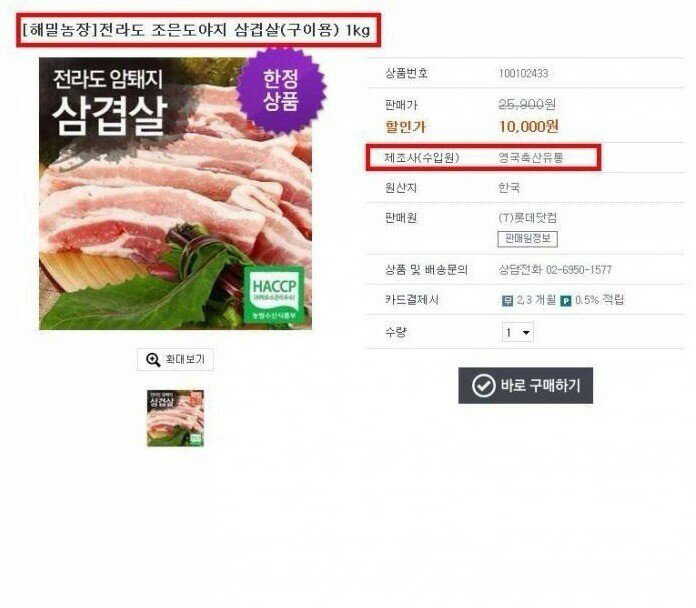This screenshot has width=696, height=608.
Task: Click the purple 한정상품 badge
Action: point(281,91)
